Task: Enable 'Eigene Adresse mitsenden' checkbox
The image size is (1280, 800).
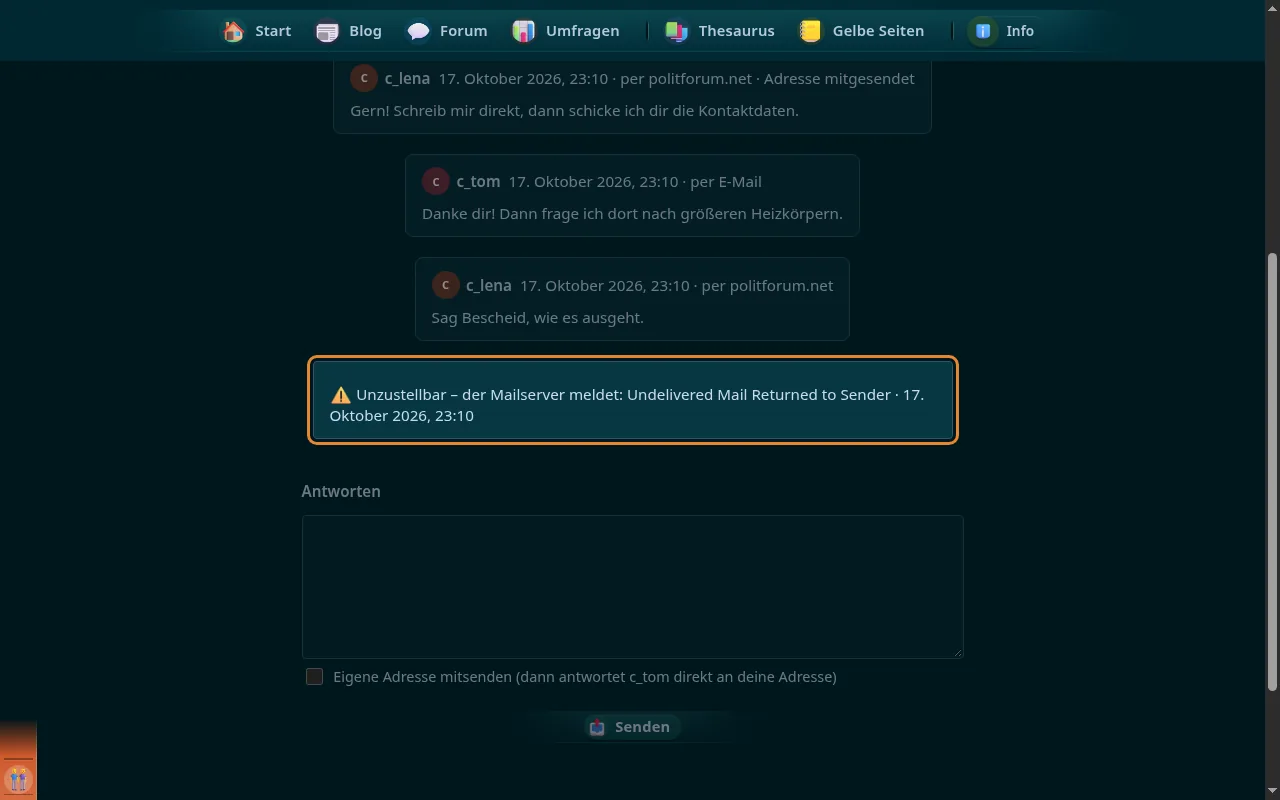Action: (314, 676)
